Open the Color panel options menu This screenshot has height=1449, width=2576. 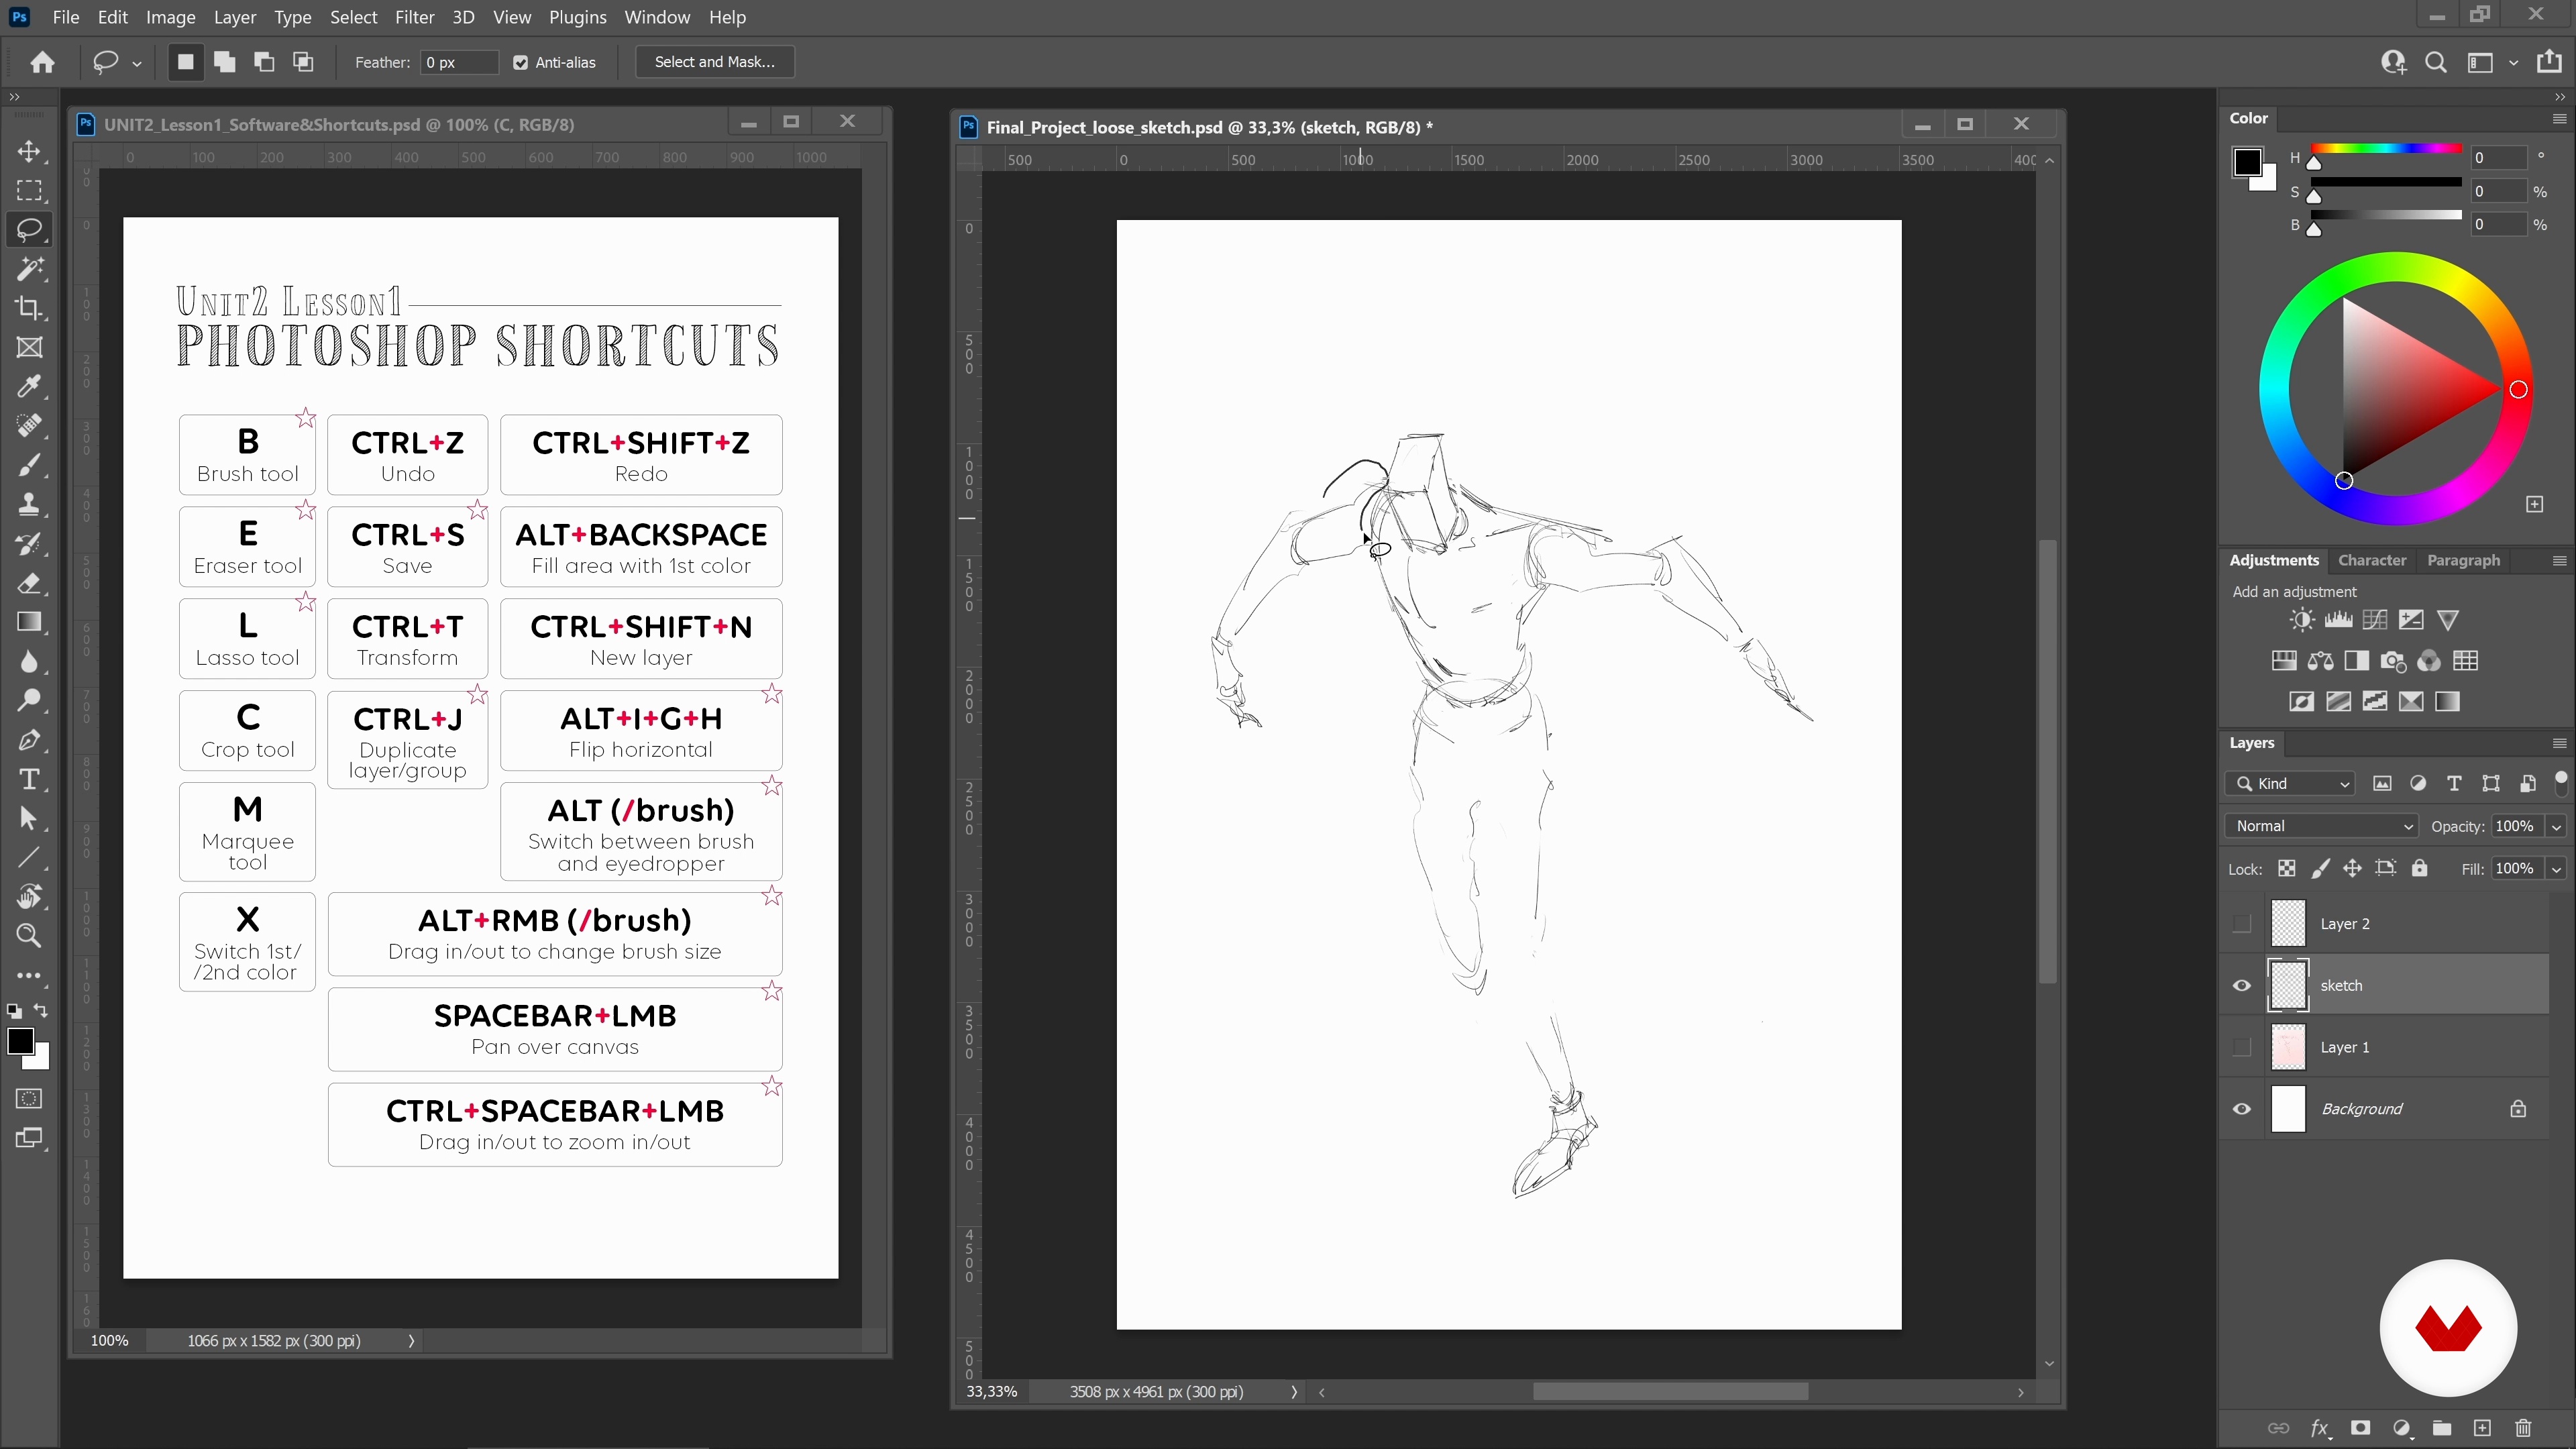(2559, 118)
